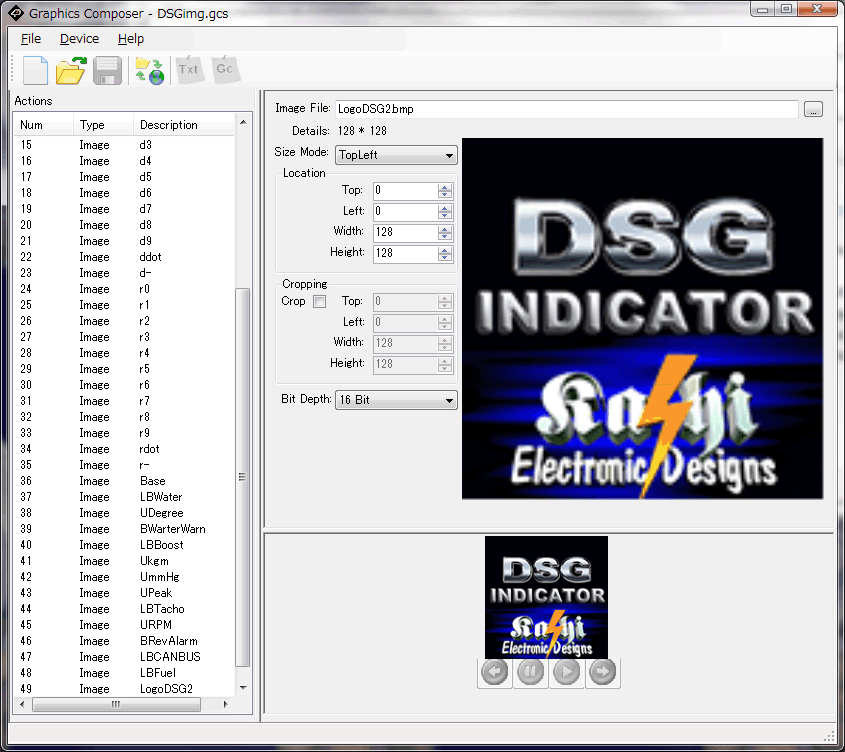Select the UDegree action row
Viewport: 845px width, 752px height.
pyautogui.click(x=124, y=513)
